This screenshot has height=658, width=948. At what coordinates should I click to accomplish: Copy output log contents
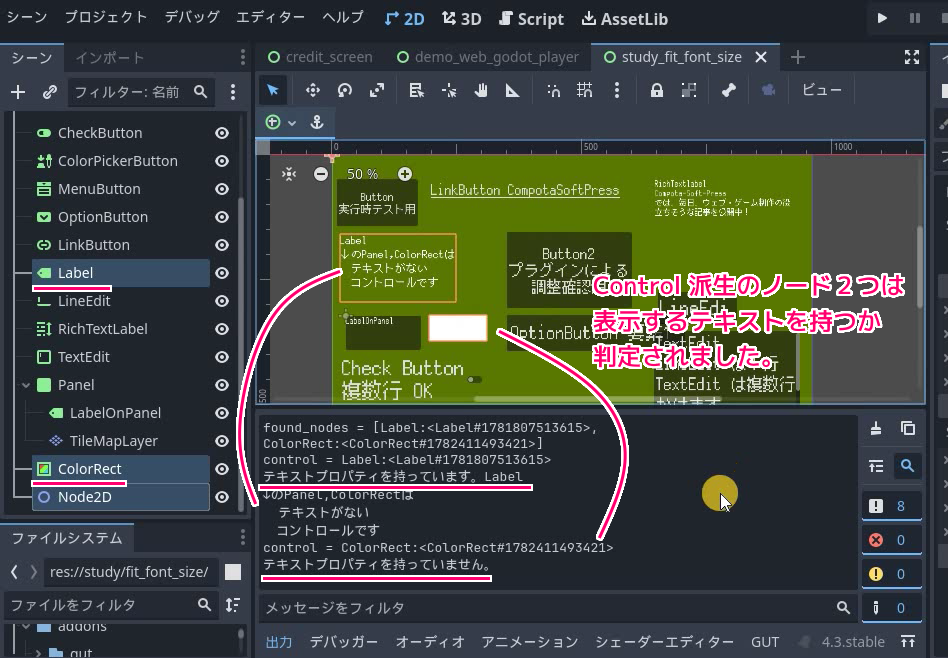pos(907,429)
